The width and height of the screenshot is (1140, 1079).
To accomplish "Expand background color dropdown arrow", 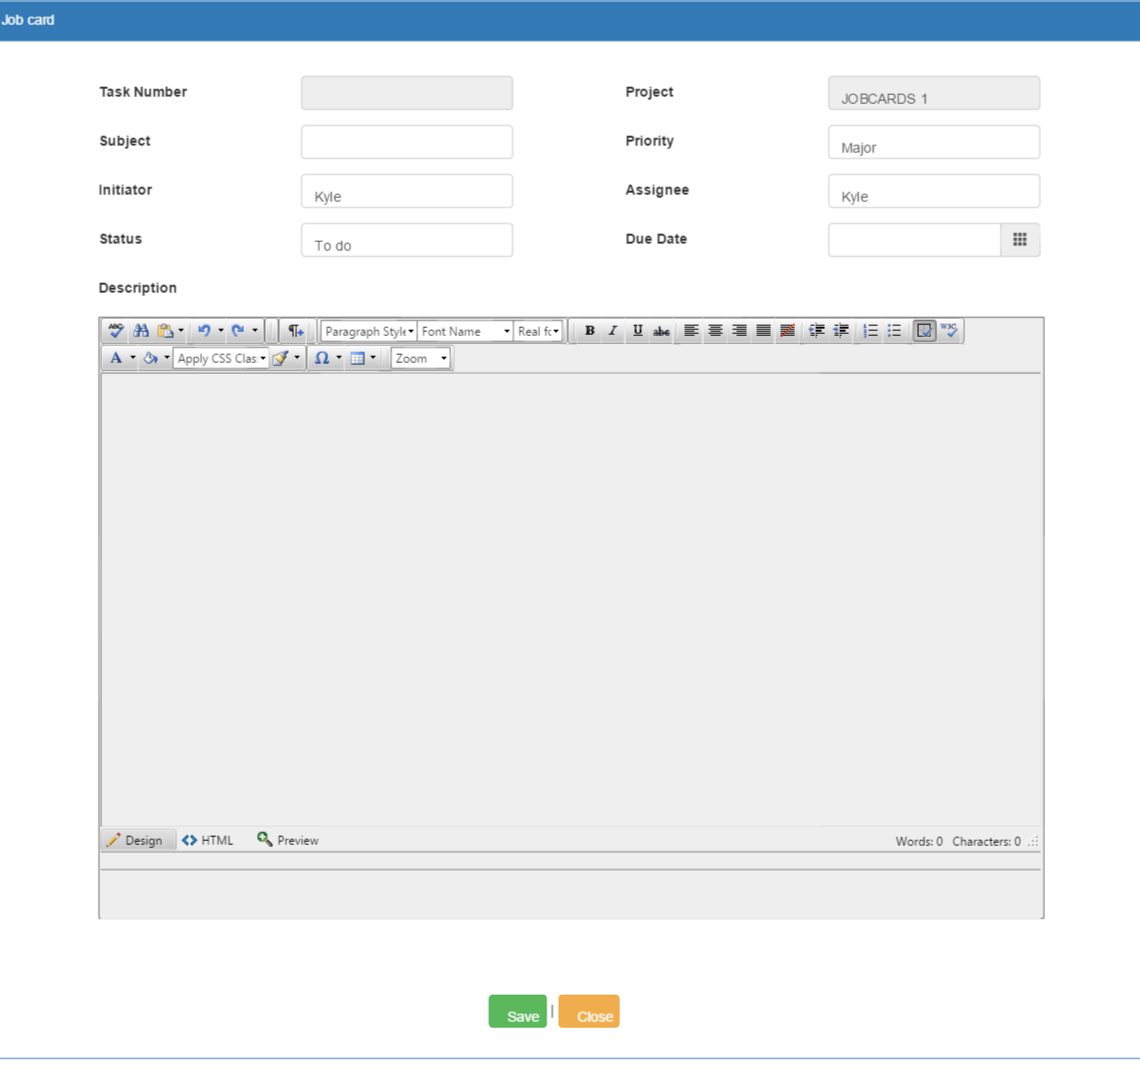I will click(166, 358).
